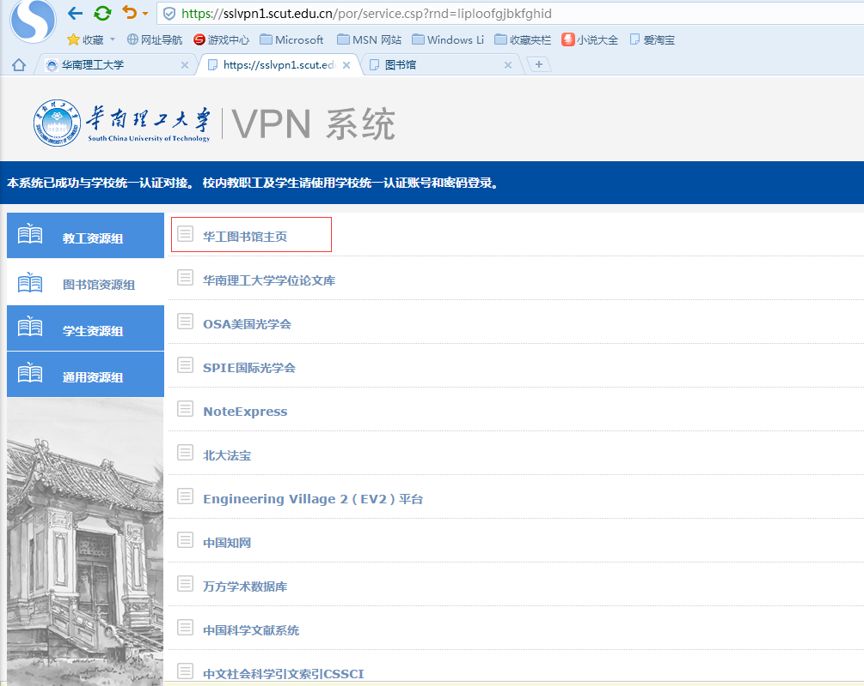The image size is (864, 686).
Task: Open the 中国知网 link
Action: click(x=227, y=543)
